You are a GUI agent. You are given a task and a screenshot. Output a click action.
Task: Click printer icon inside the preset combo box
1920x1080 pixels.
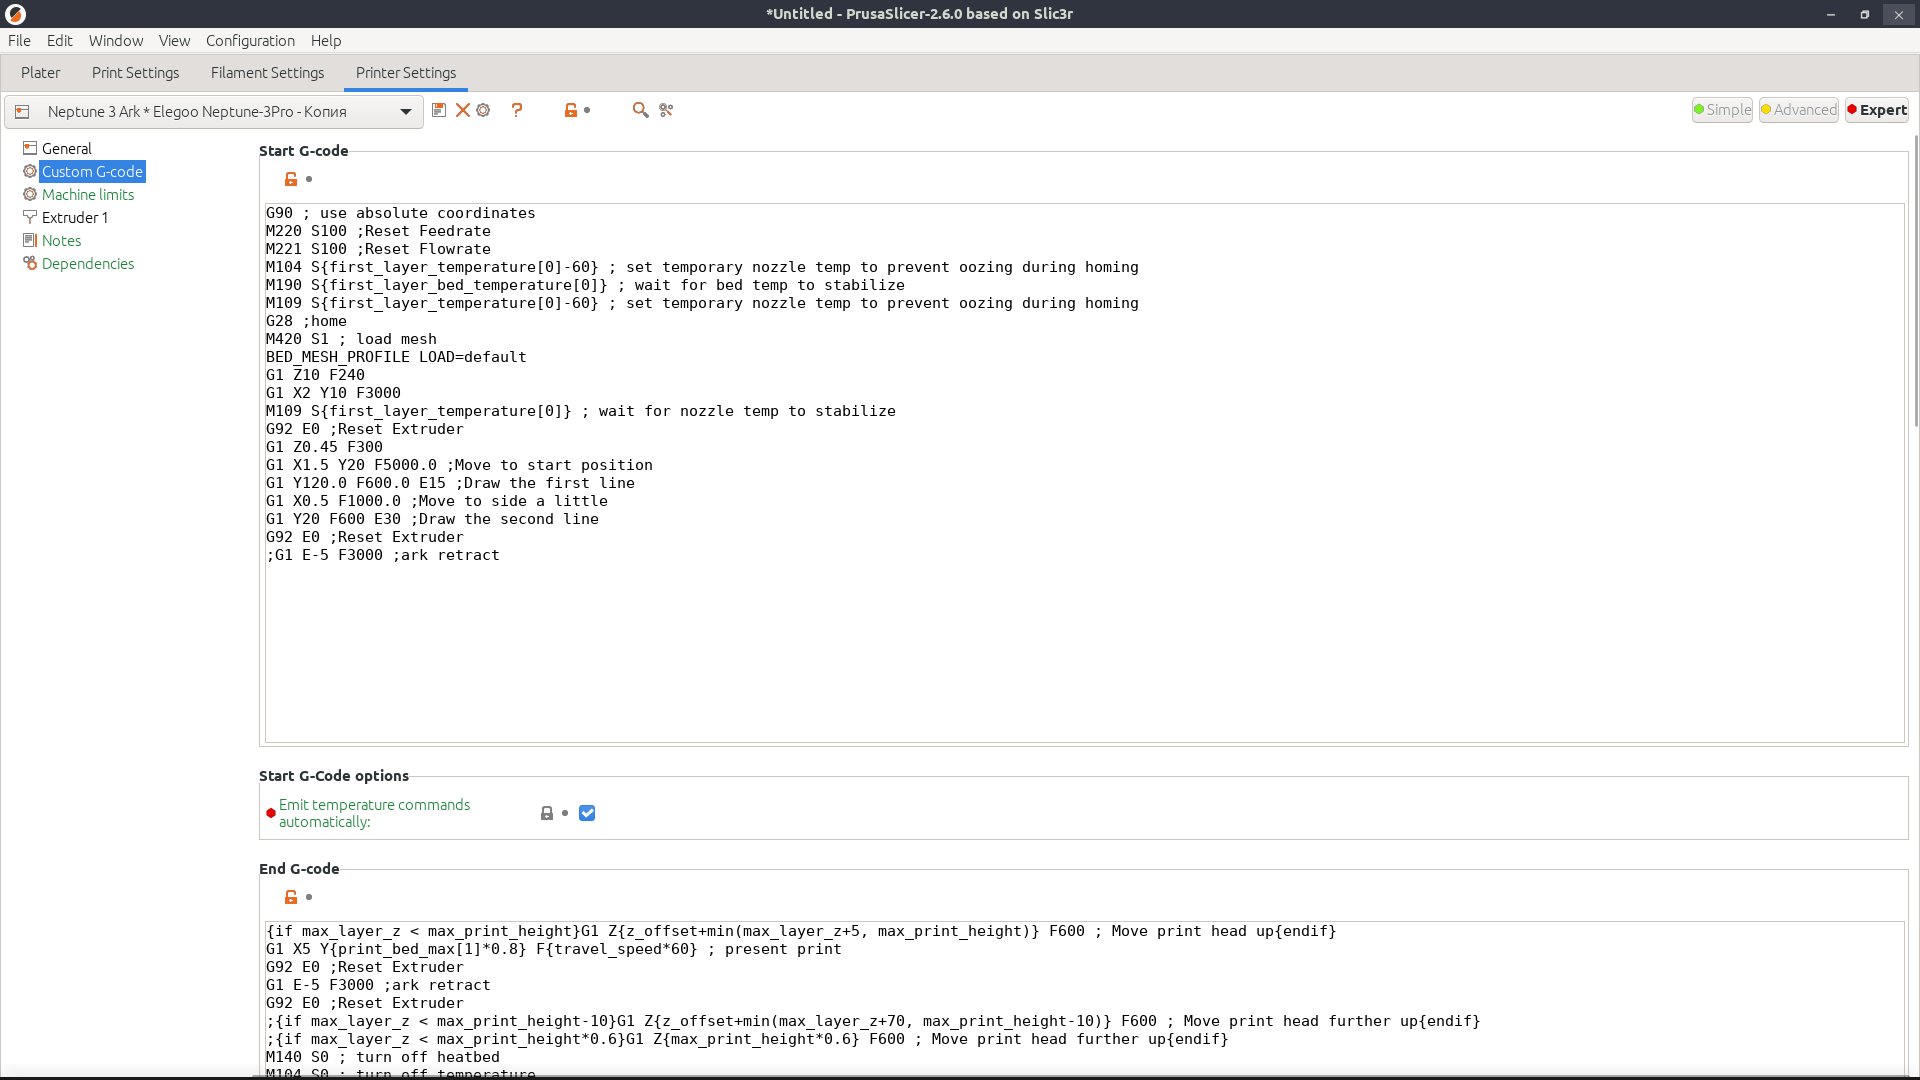(x=22, y=111)
